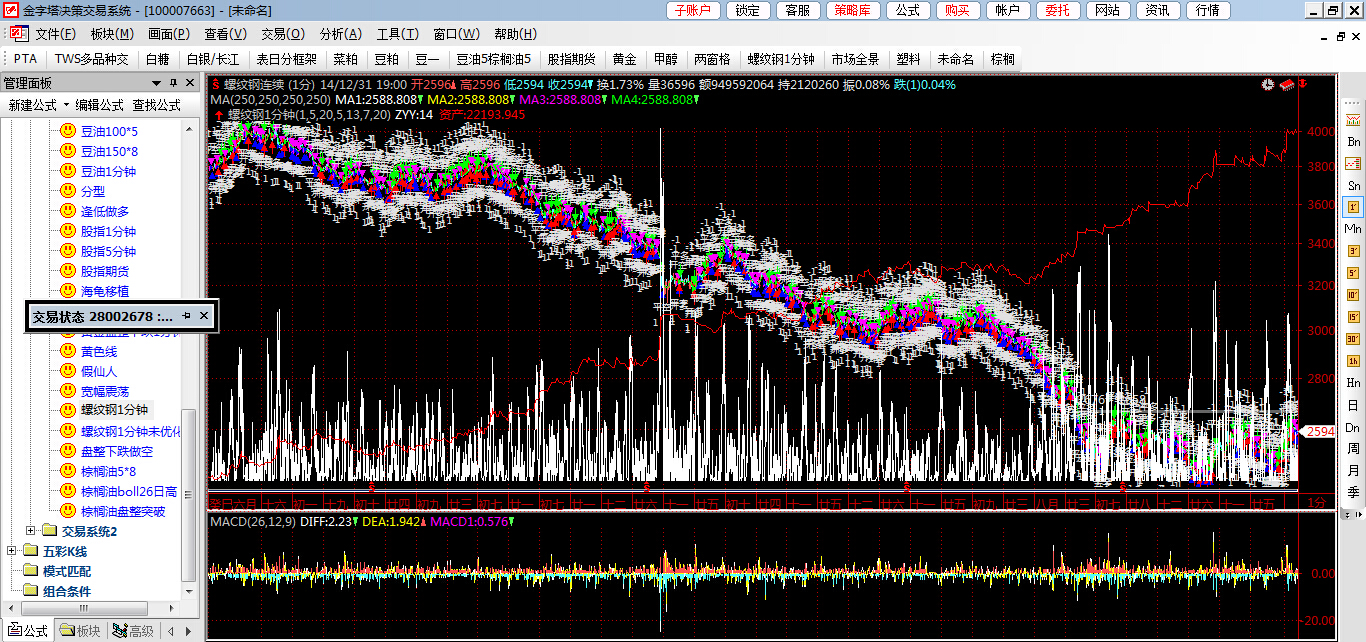Pin the 管理面板 panel

tap(173, 83)
